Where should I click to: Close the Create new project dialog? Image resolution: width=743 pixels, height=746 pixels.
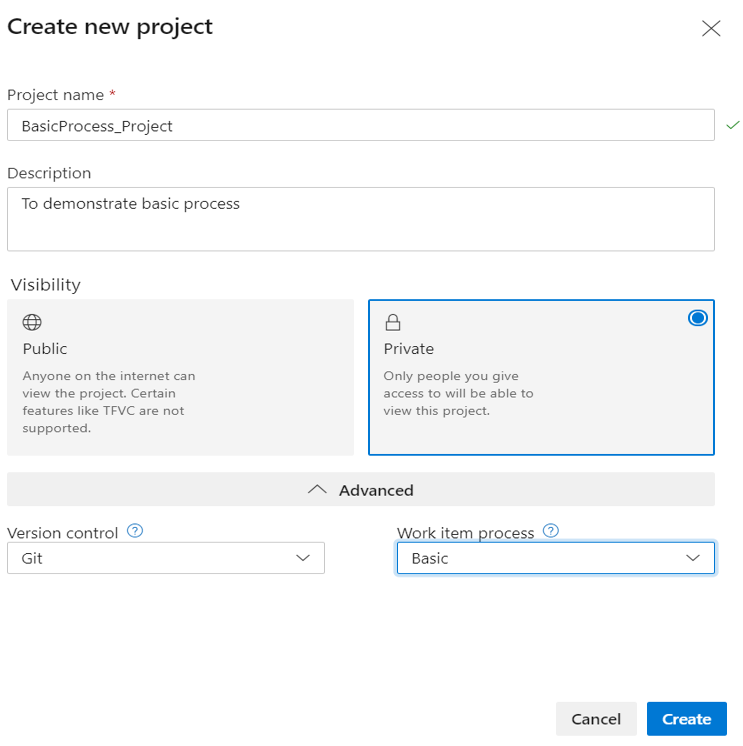point(711,28)
